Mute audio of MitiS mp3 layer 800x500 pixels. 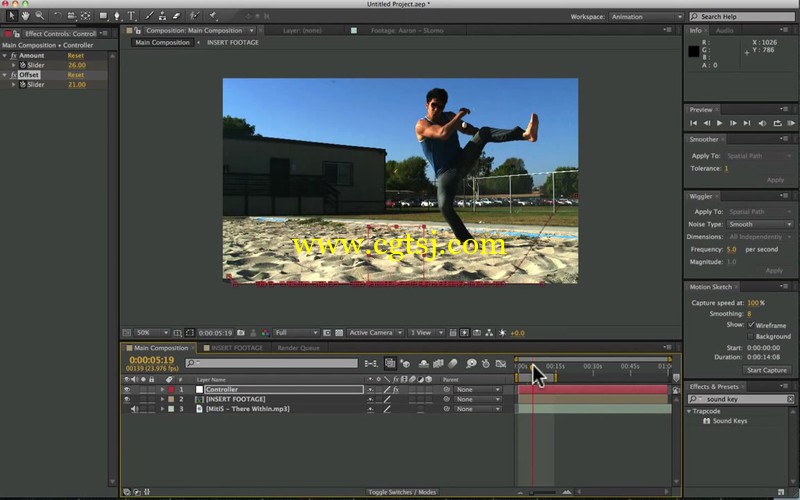pyautogui.click(x=134, y=409)
